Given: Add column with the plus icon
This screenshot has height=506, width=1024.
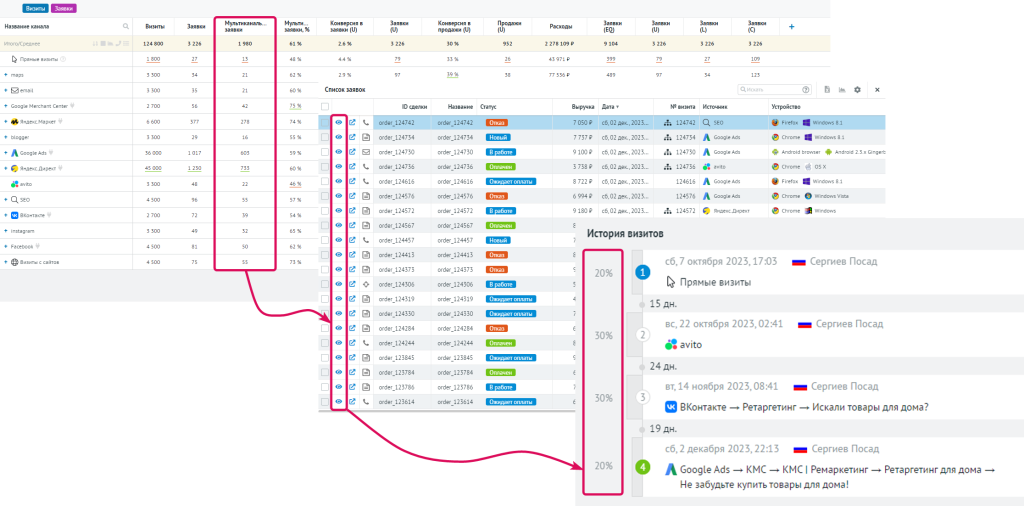Looking at the screenshot, I should coord(792,27).
